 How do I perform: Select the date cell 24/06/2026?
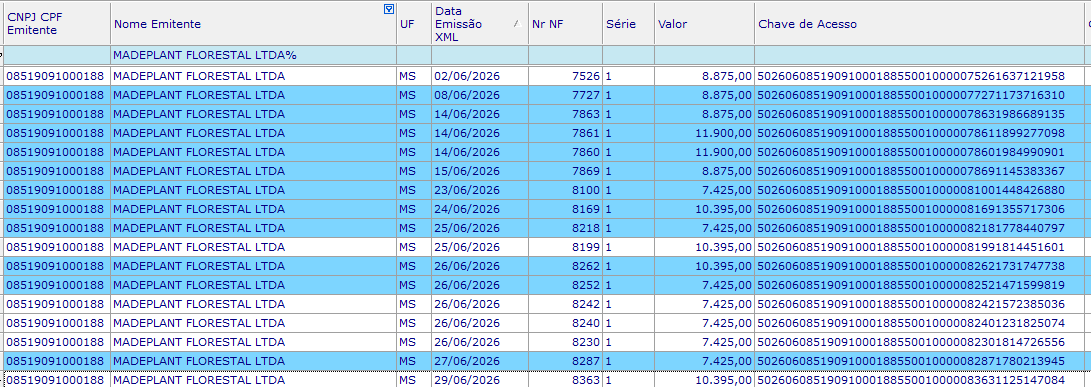tap(479, 209)
